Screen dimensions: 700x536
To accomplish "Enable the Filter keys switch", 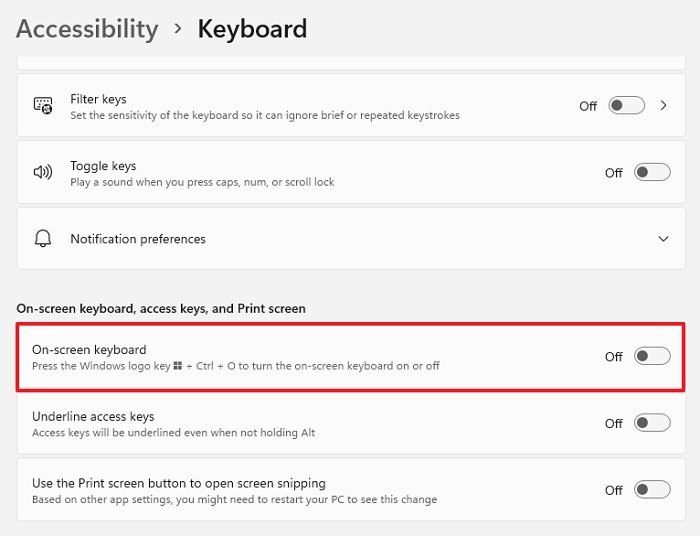I will pyautogui.click(x=627, y=105).
